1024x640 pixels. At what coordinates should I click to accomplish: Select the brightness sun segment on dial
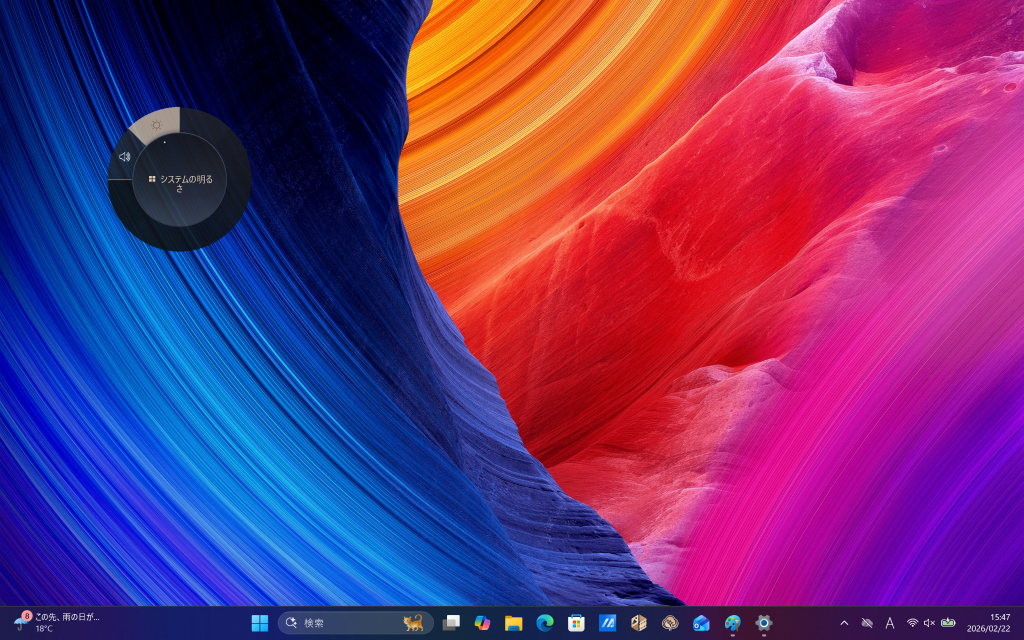155,125
